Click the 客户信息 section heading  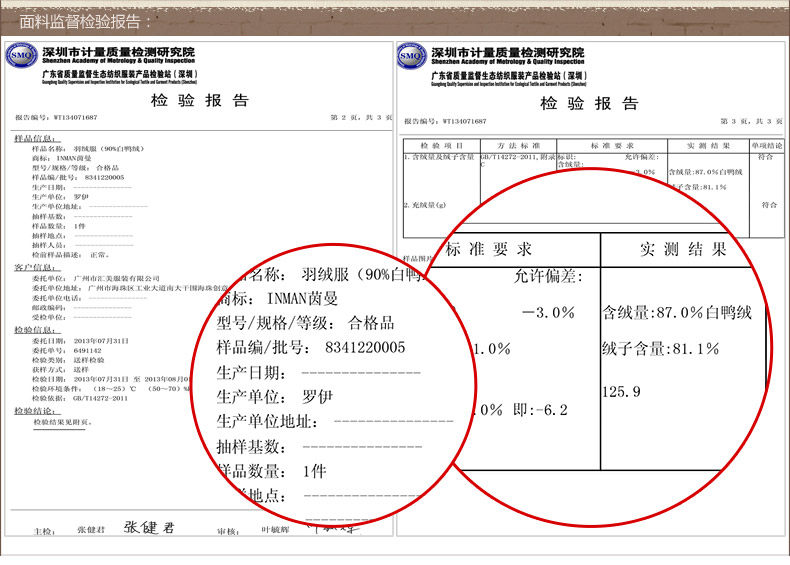(32, 268)
